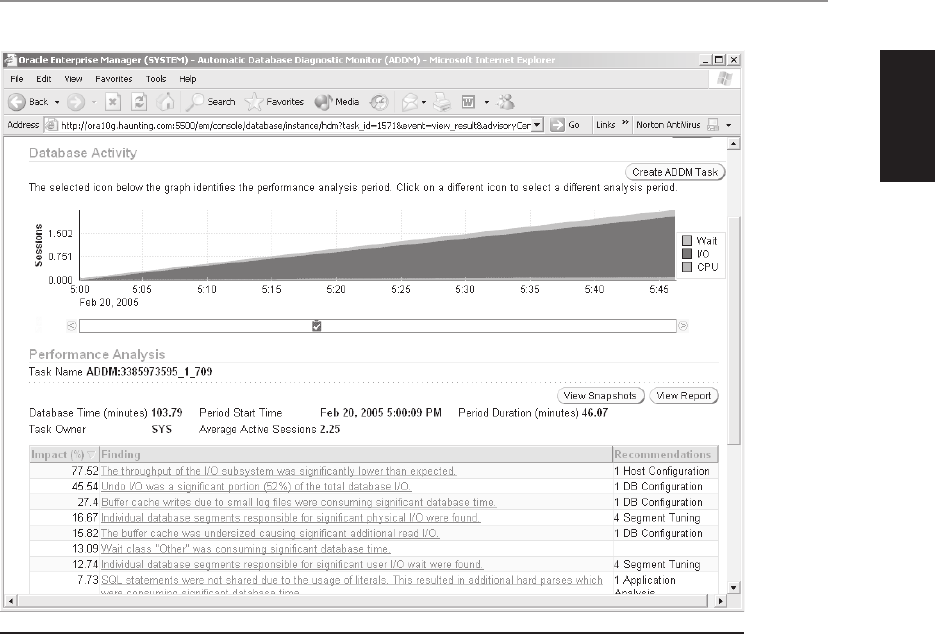Open the Mail options dropdown arrow
Viewport: 935px width, 634px height.
click(x=424, y=102)
